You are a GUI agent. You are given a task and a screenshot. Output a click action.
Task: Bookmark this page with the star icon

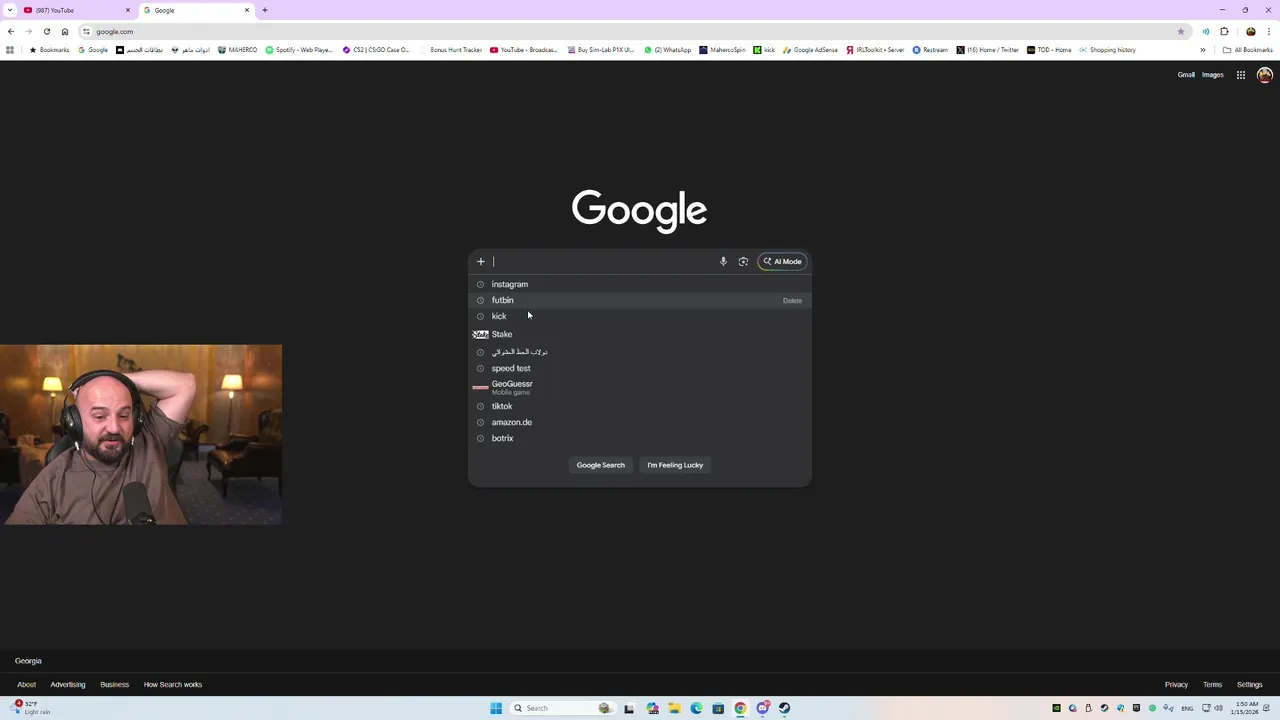point(1181,31)
